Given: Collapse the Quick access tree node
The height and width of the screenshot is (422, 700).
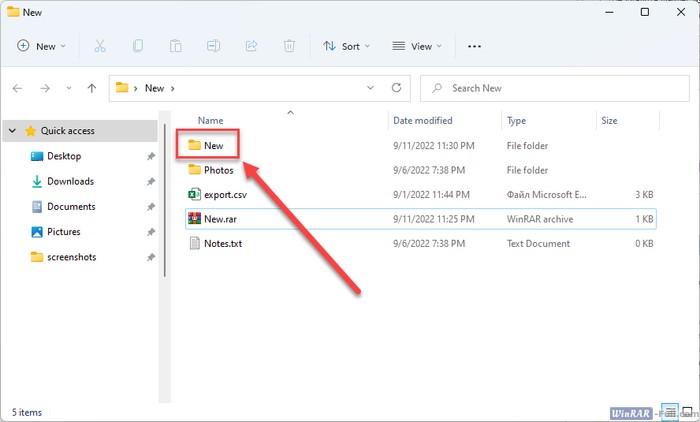Looking at the screenshot, I should [x=12, y=131].
